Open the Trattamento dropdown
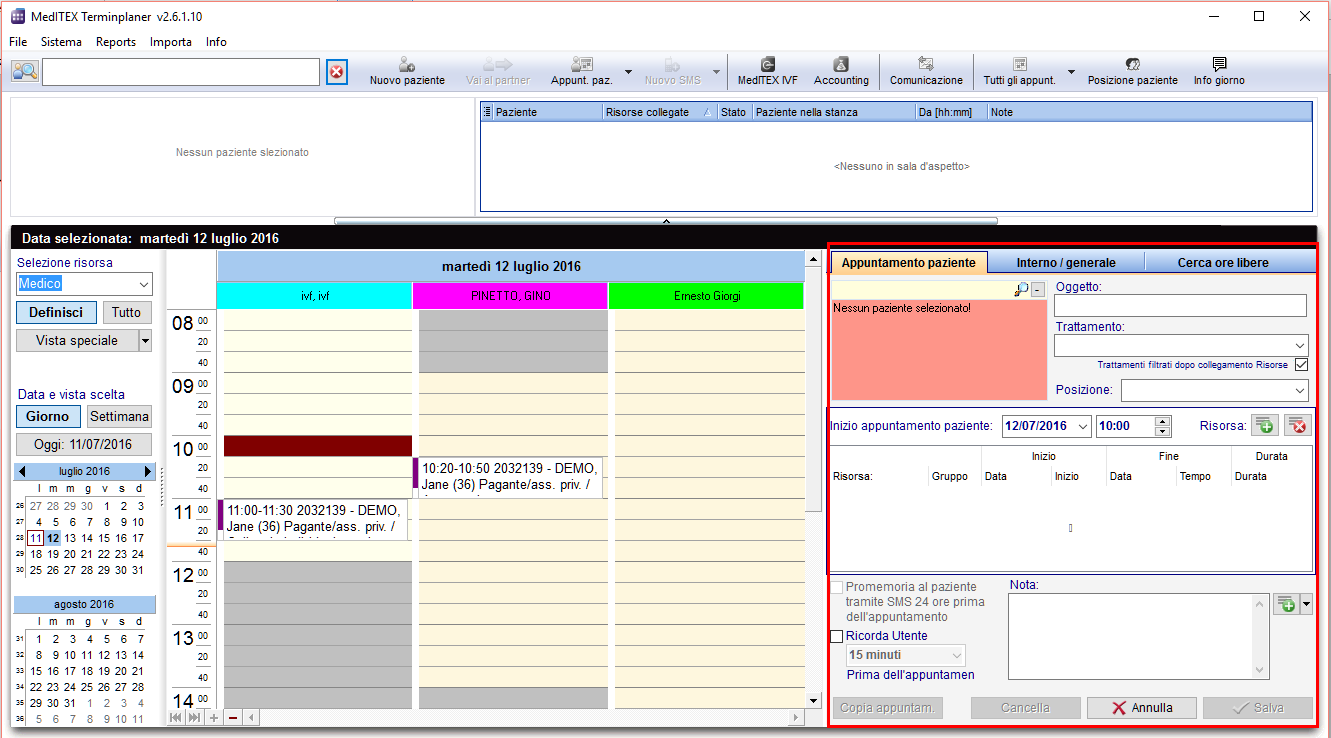This screenshot has height=738, width=1331. (1299, 345)
